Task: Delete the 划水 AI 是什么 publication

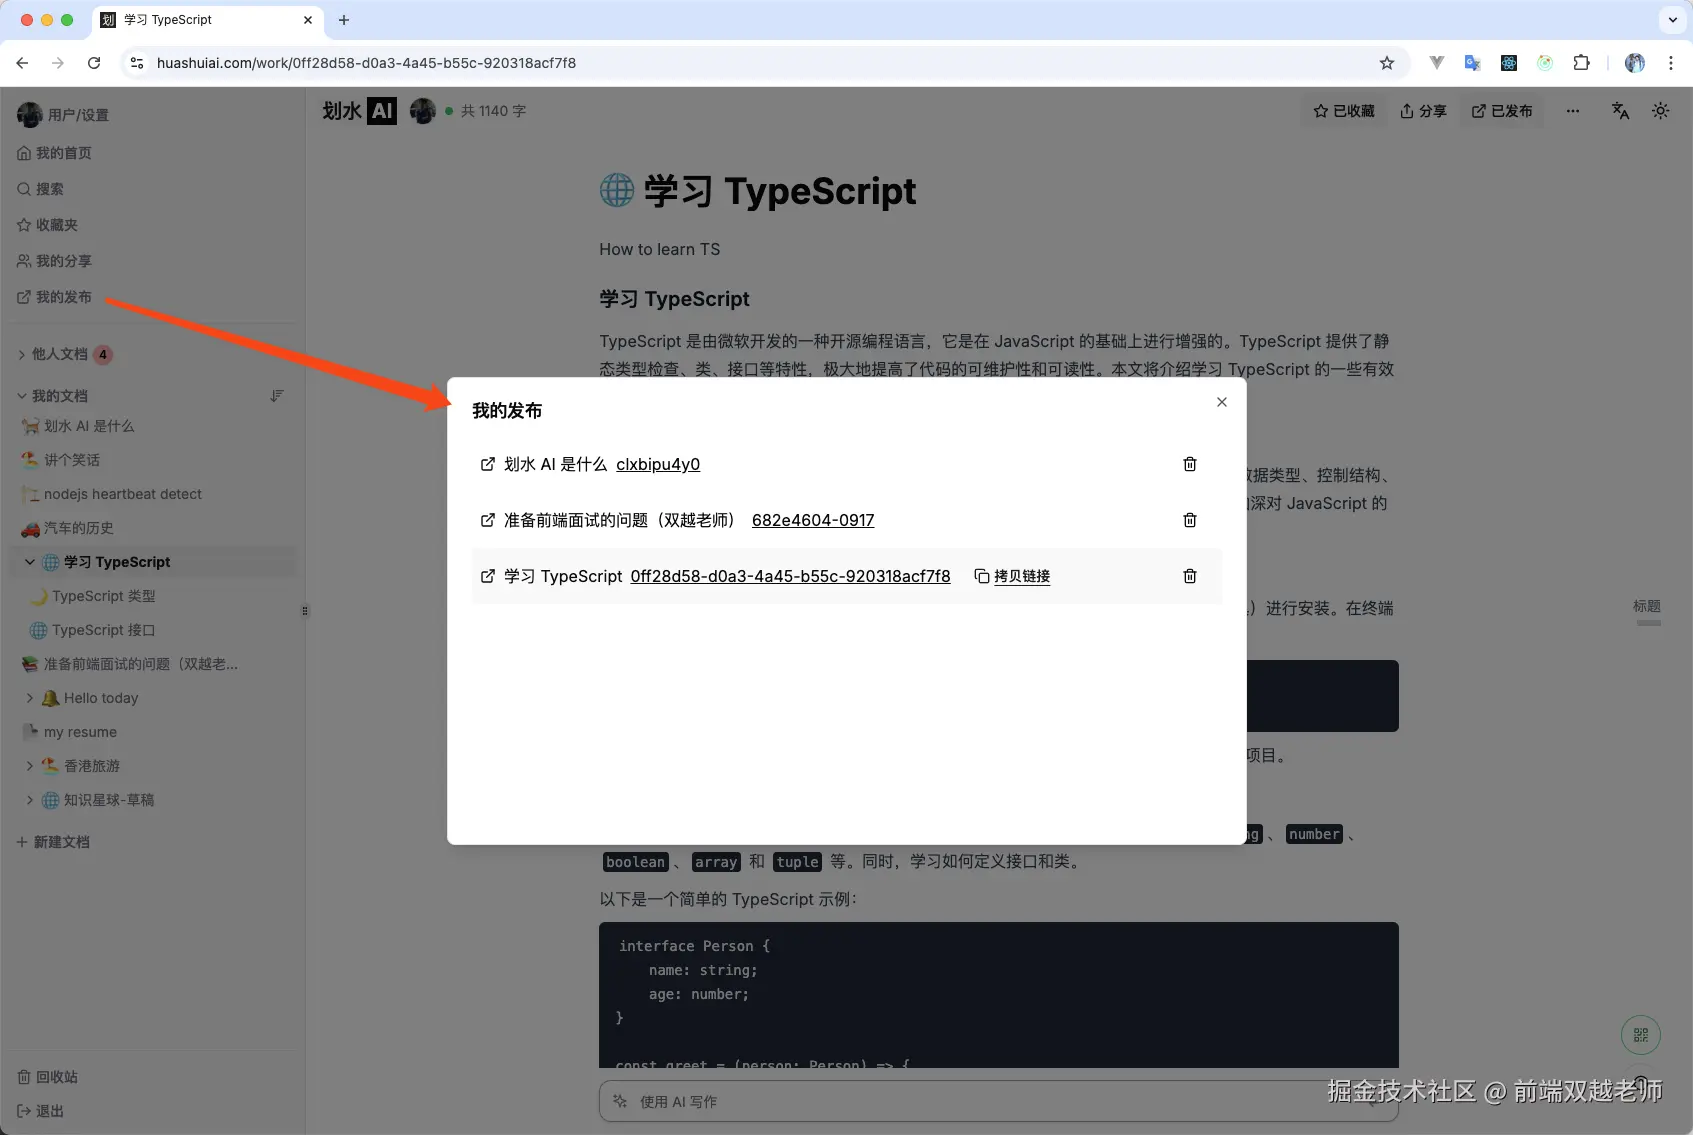Action: [x=1189, y=463]
